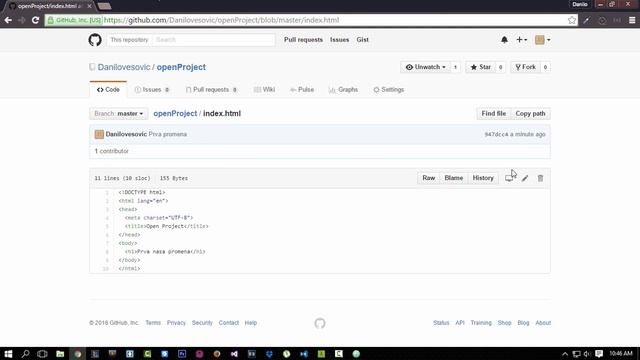Open the Terms footer link
Viewport: 640px width, 360px height.
[153, 323]
